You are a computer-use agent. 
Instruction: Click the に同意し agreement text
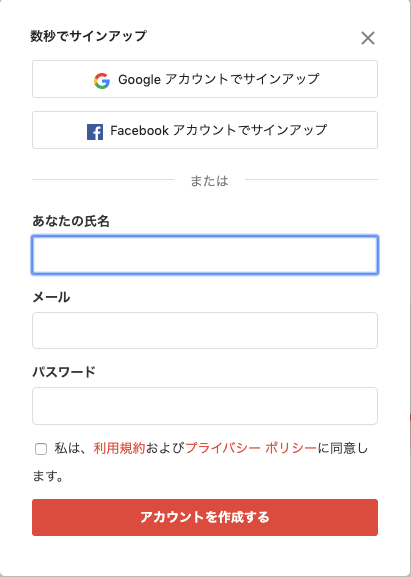(x=343, y=448)
